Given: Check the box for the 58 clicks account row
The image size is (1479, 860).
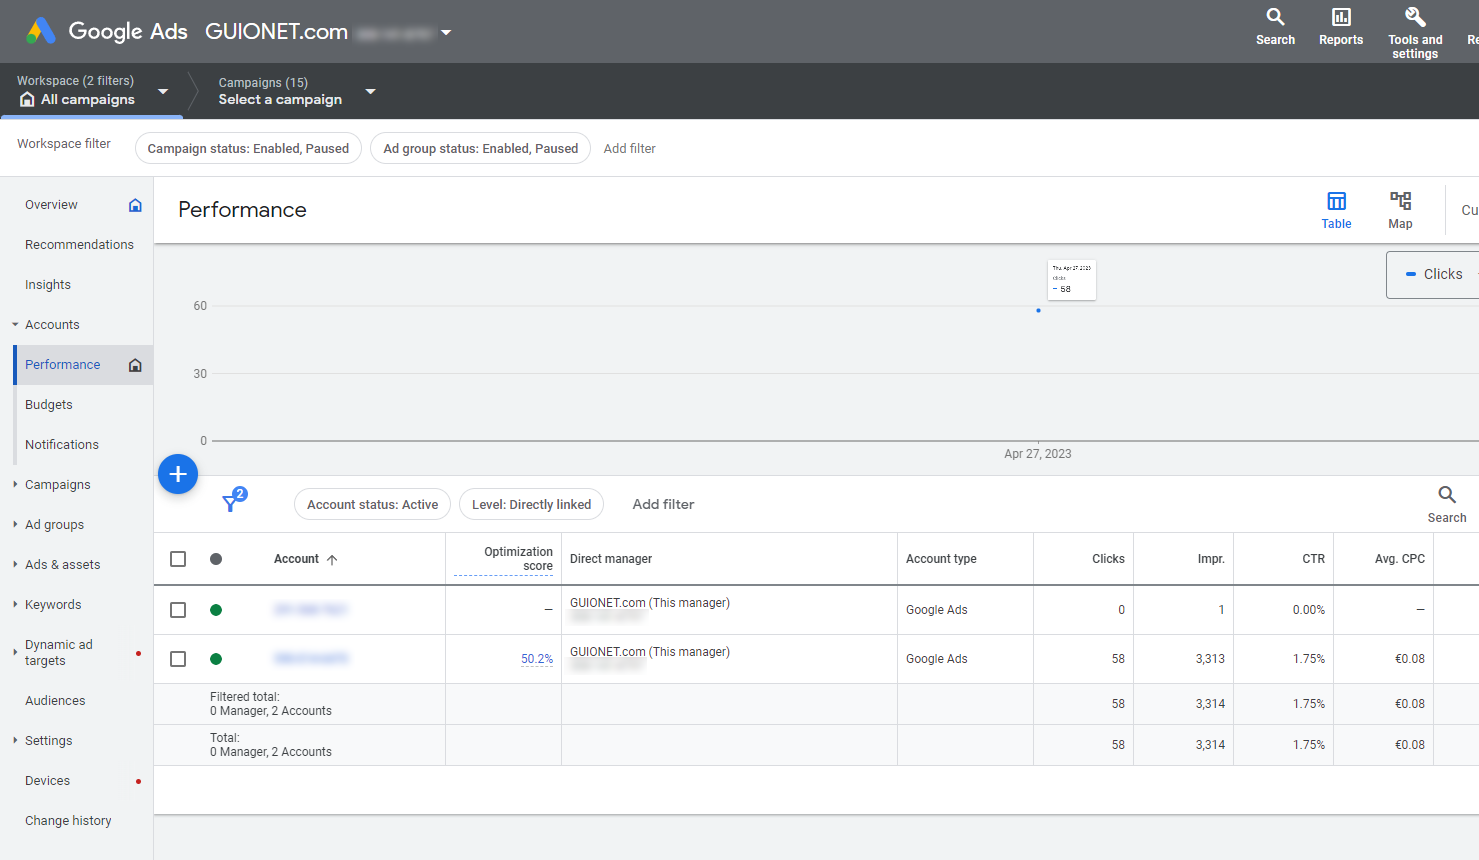Looking at the screenshot, I should pyautogui.click(x=178, y=659).
